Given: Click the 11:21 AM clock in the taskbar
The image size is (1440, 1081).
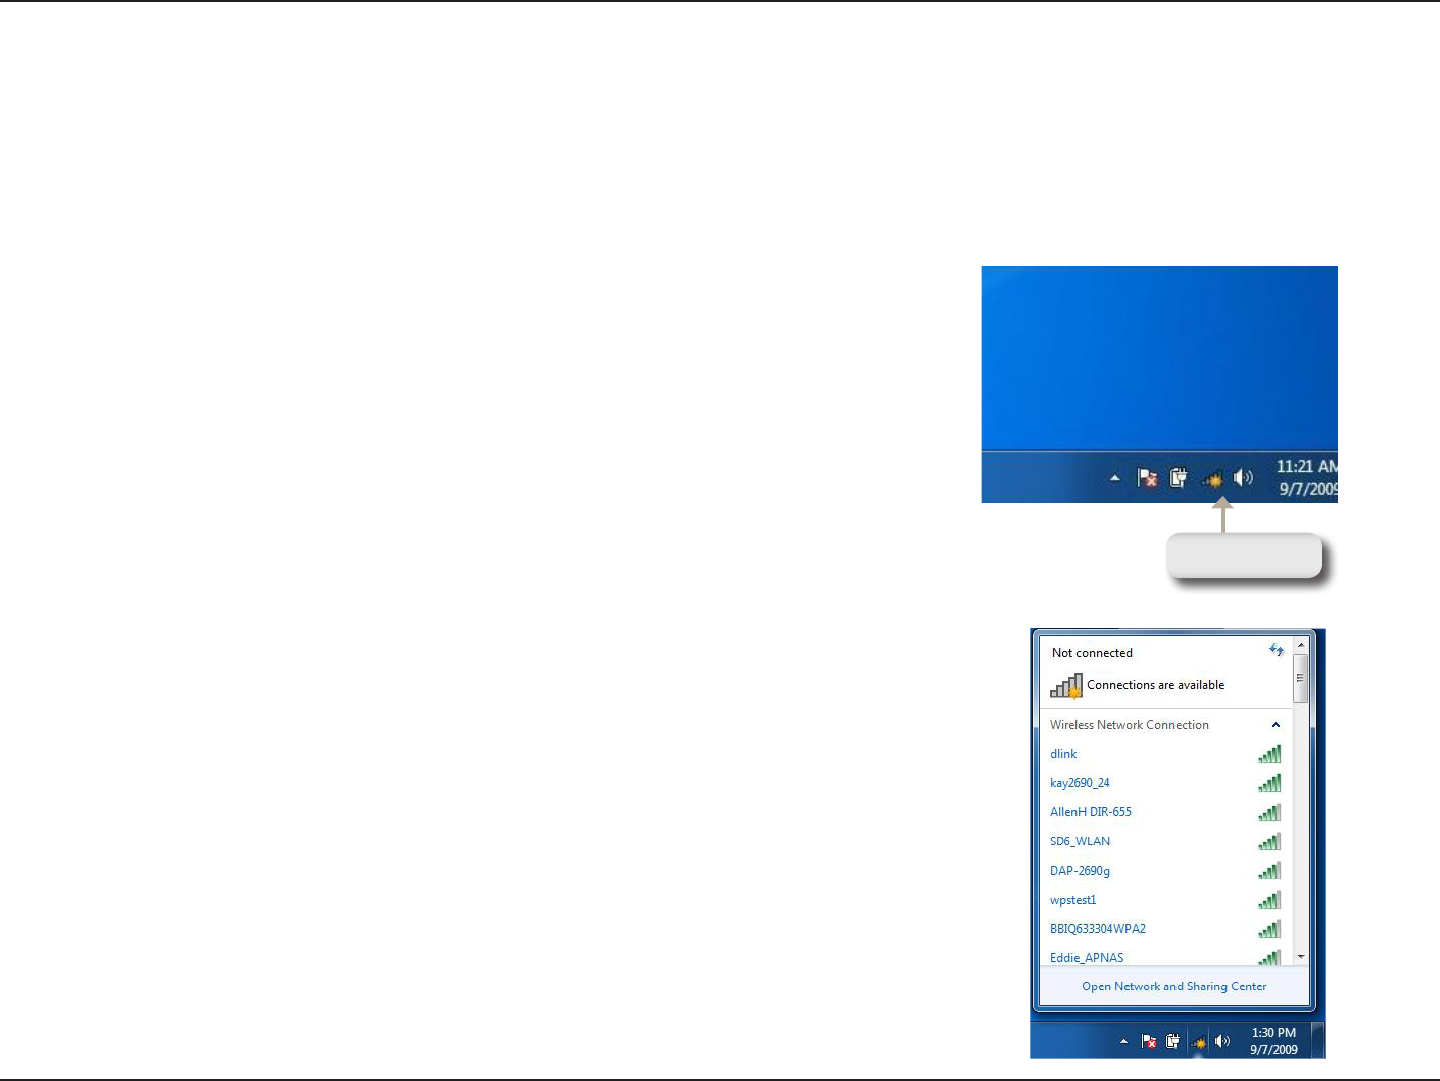Looking at the screenshot, I should coord(1307,477).
